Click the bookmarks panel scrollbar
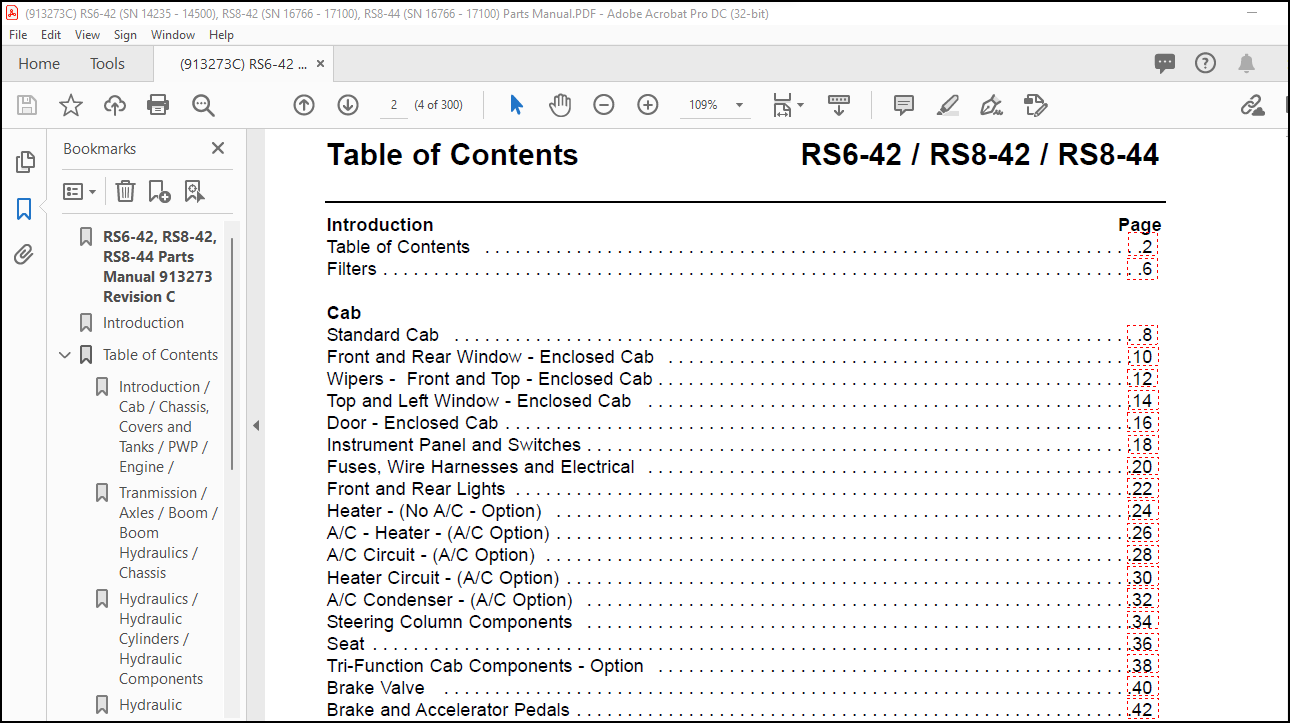Screen dimensions: 1290x723 pyautogui.click(x=232, y=353)
